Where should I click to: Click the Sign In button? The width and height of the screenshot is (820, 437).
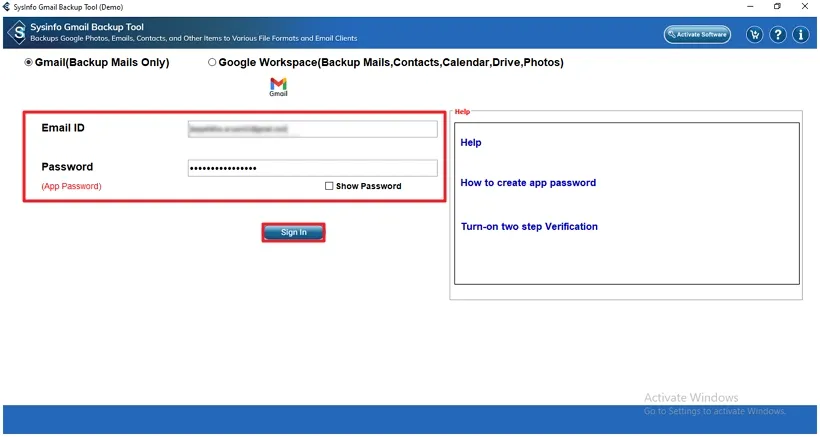[293, 233]
